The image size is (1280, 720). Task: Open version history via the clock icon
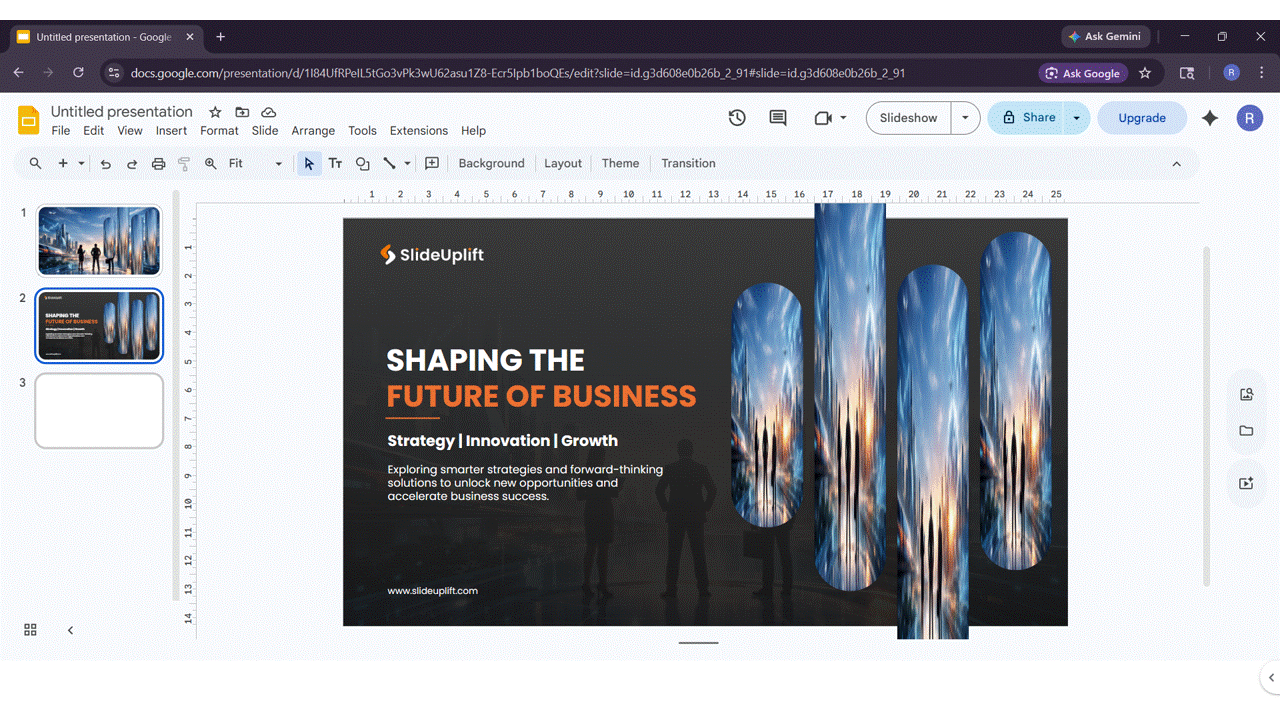pyautogui.click(x=737, y=118)
